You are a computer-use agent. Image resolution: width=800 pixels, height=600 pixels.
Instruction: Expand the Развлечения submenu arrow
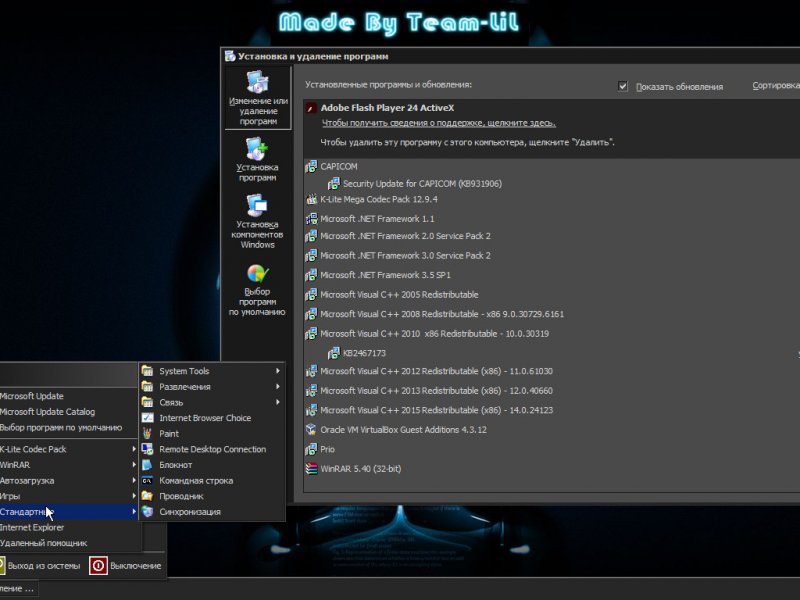click(x=278, y=387)
